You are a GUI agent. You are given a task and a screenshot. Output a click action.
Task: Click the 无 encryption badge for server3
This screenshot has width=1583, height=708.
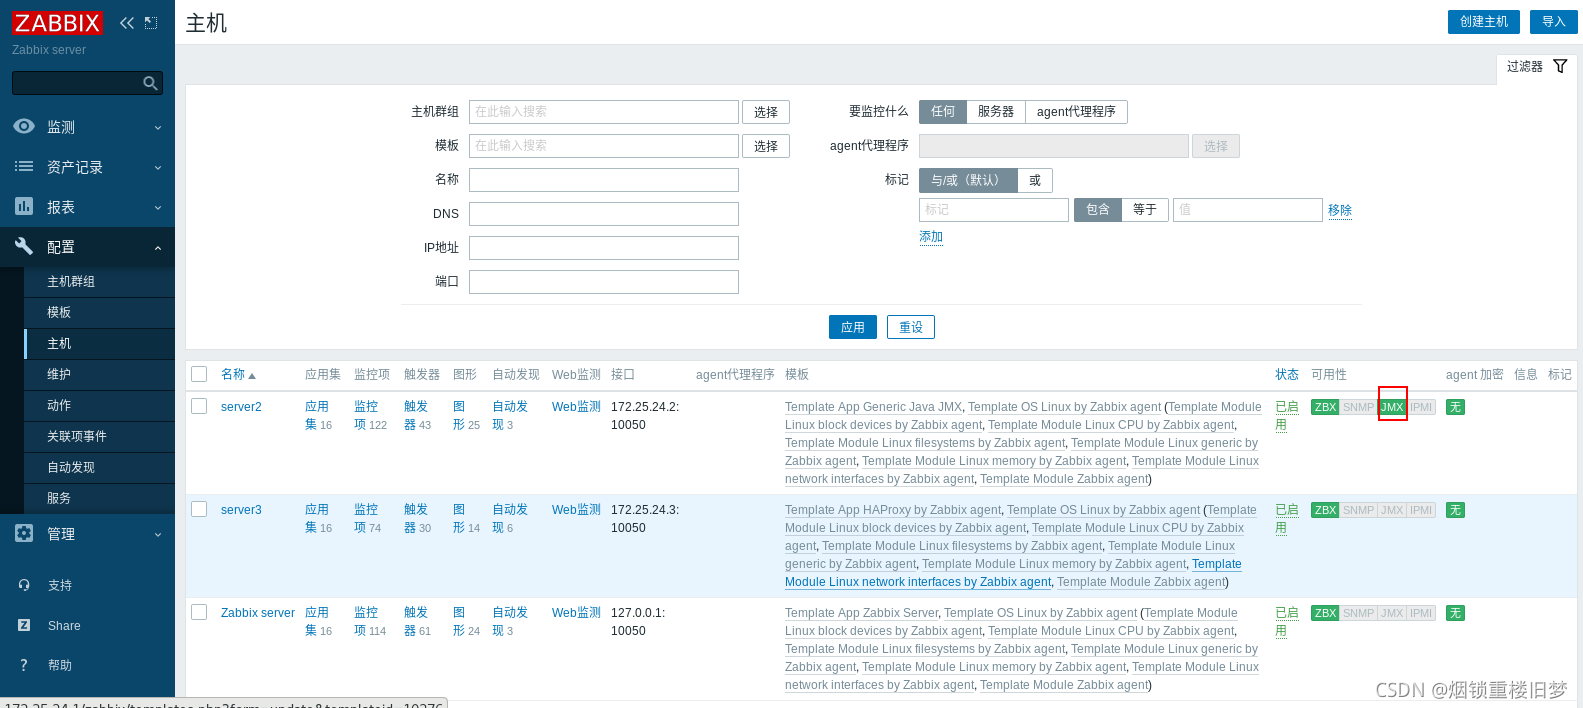pos(1455,510)
